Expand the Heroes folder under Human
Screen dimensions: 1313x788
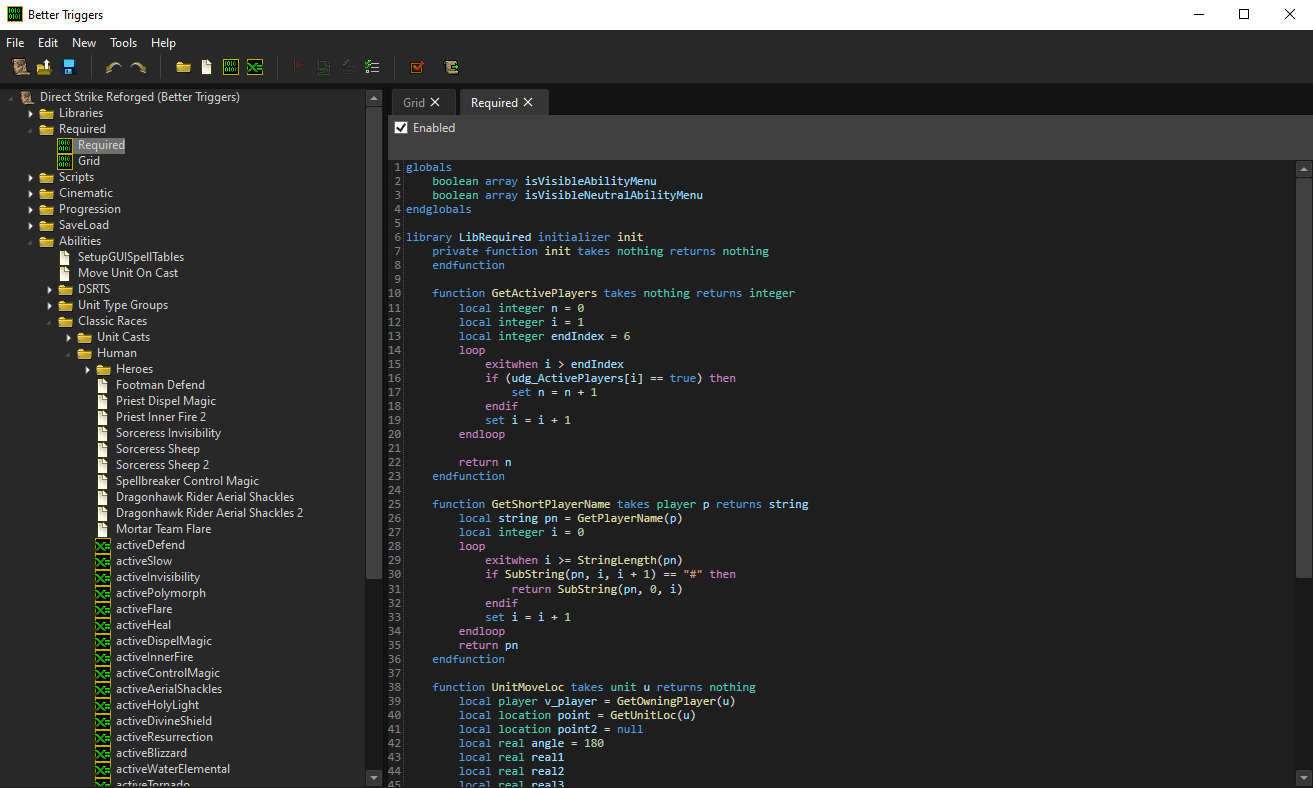[x=88, y=369]
